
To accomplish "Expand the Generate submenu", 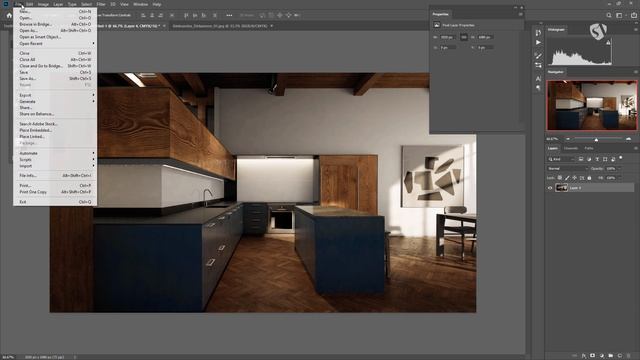I will tap(56, 101).
